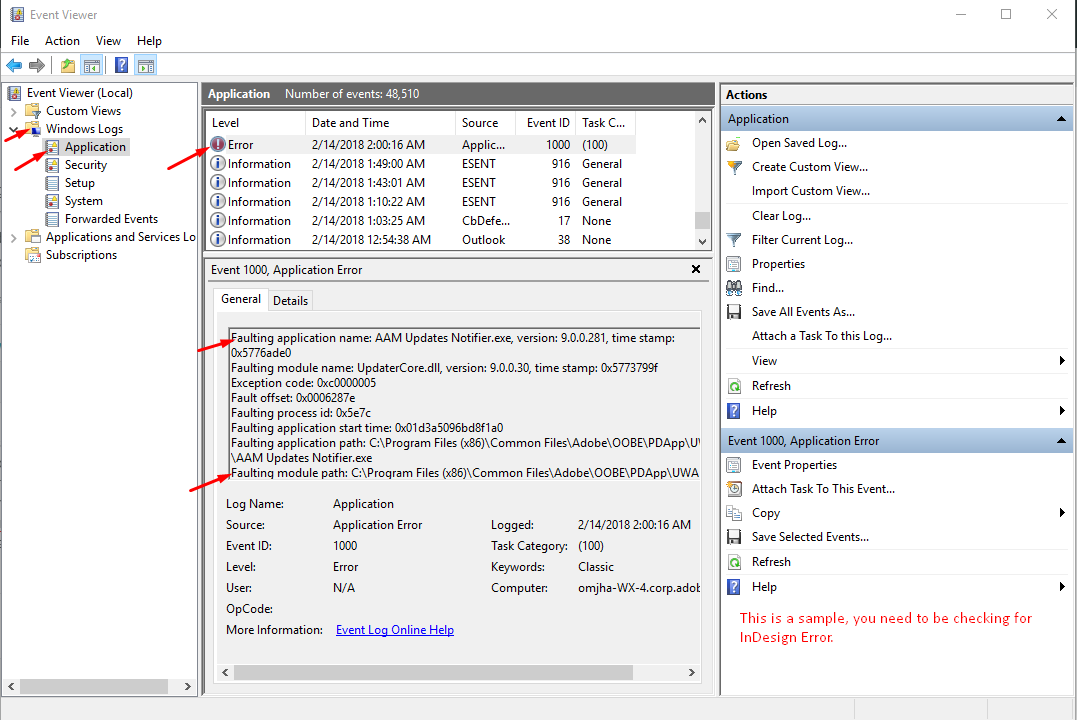
Task: Click the back navigation arrow
Action: coord(13,66)
